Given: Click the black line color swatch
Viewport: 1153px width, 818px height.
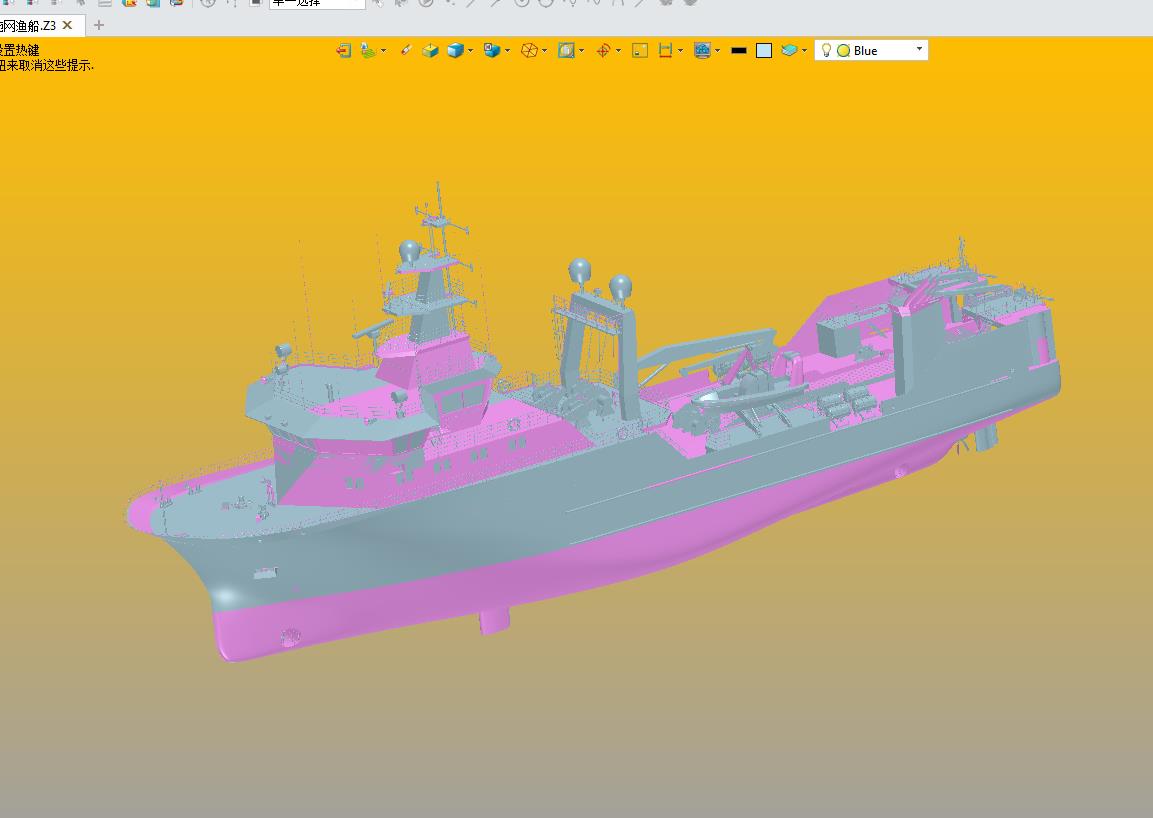Looking at the screenshot, I should coord(739,51).
